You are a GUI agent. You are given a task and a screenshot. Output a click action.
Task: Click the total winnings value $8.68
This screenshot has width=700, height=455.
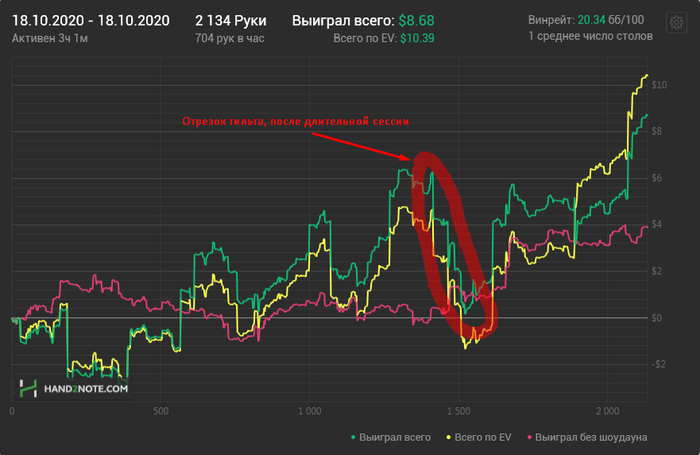(416, 21)
